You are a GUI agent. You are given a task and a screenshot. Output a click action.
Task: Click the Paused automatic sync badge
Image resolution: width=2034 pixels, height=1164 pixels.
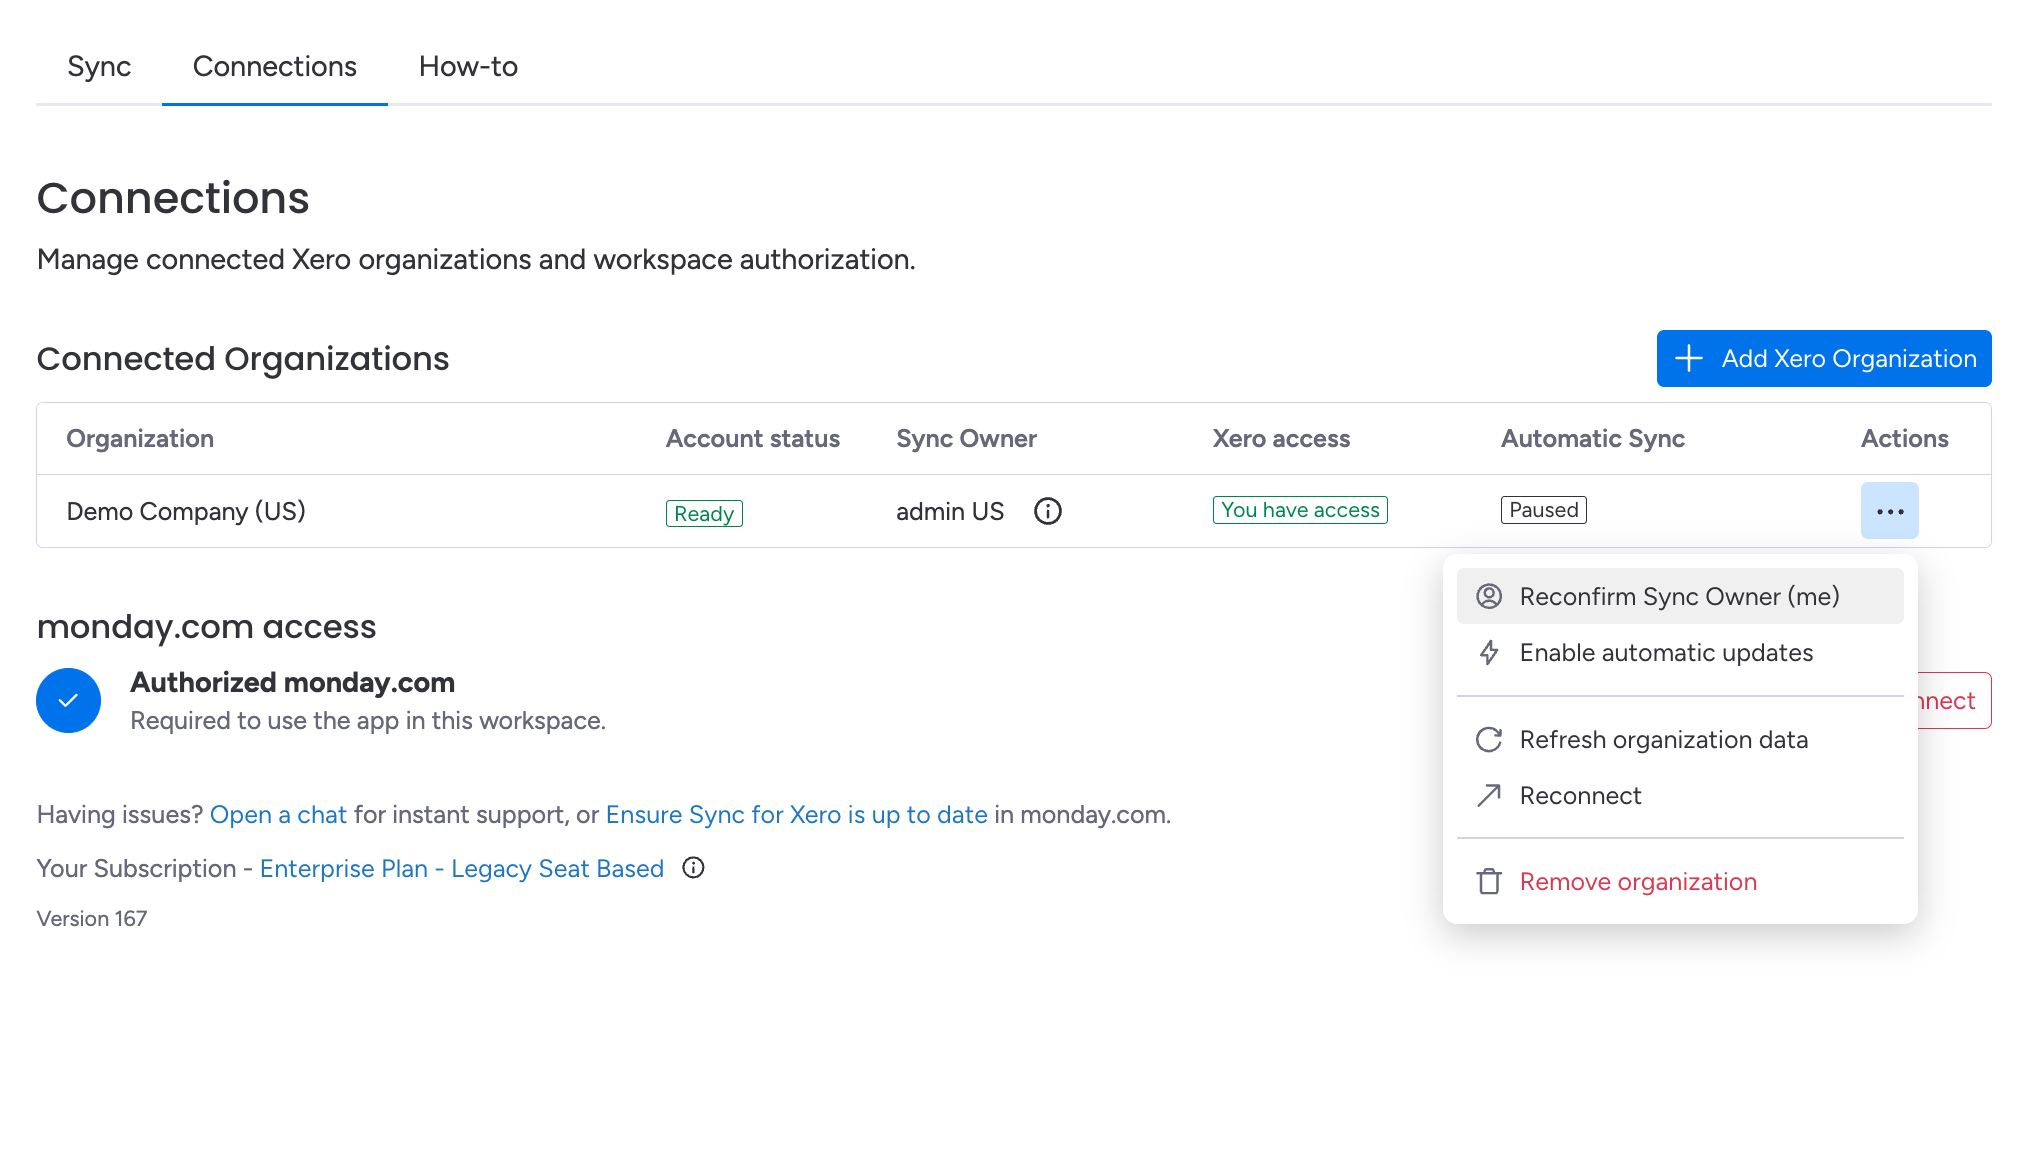pos(1543,510)
